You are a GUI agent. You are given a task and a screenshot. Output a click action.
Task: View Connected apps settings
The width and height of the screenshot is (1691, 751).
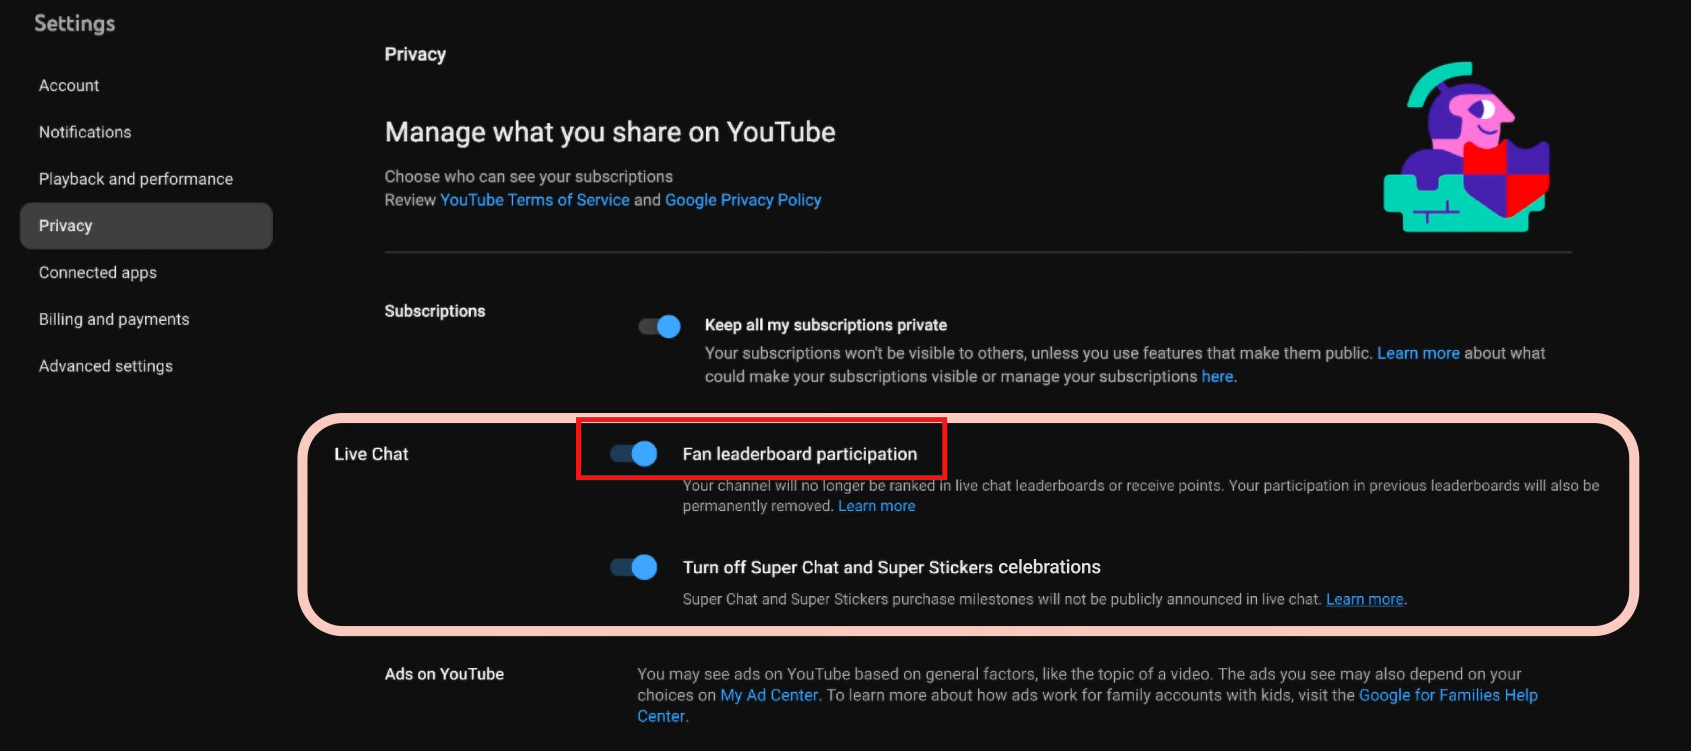click(97, 272)
